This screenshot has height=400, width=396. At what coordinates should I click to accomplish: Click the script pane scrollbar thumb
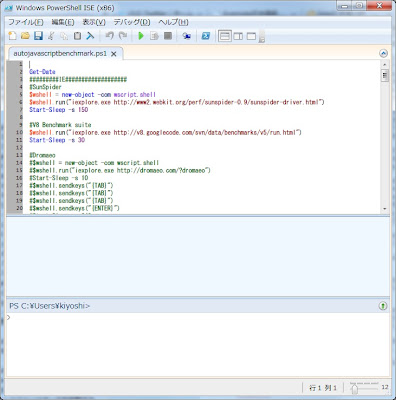[385, 76]
